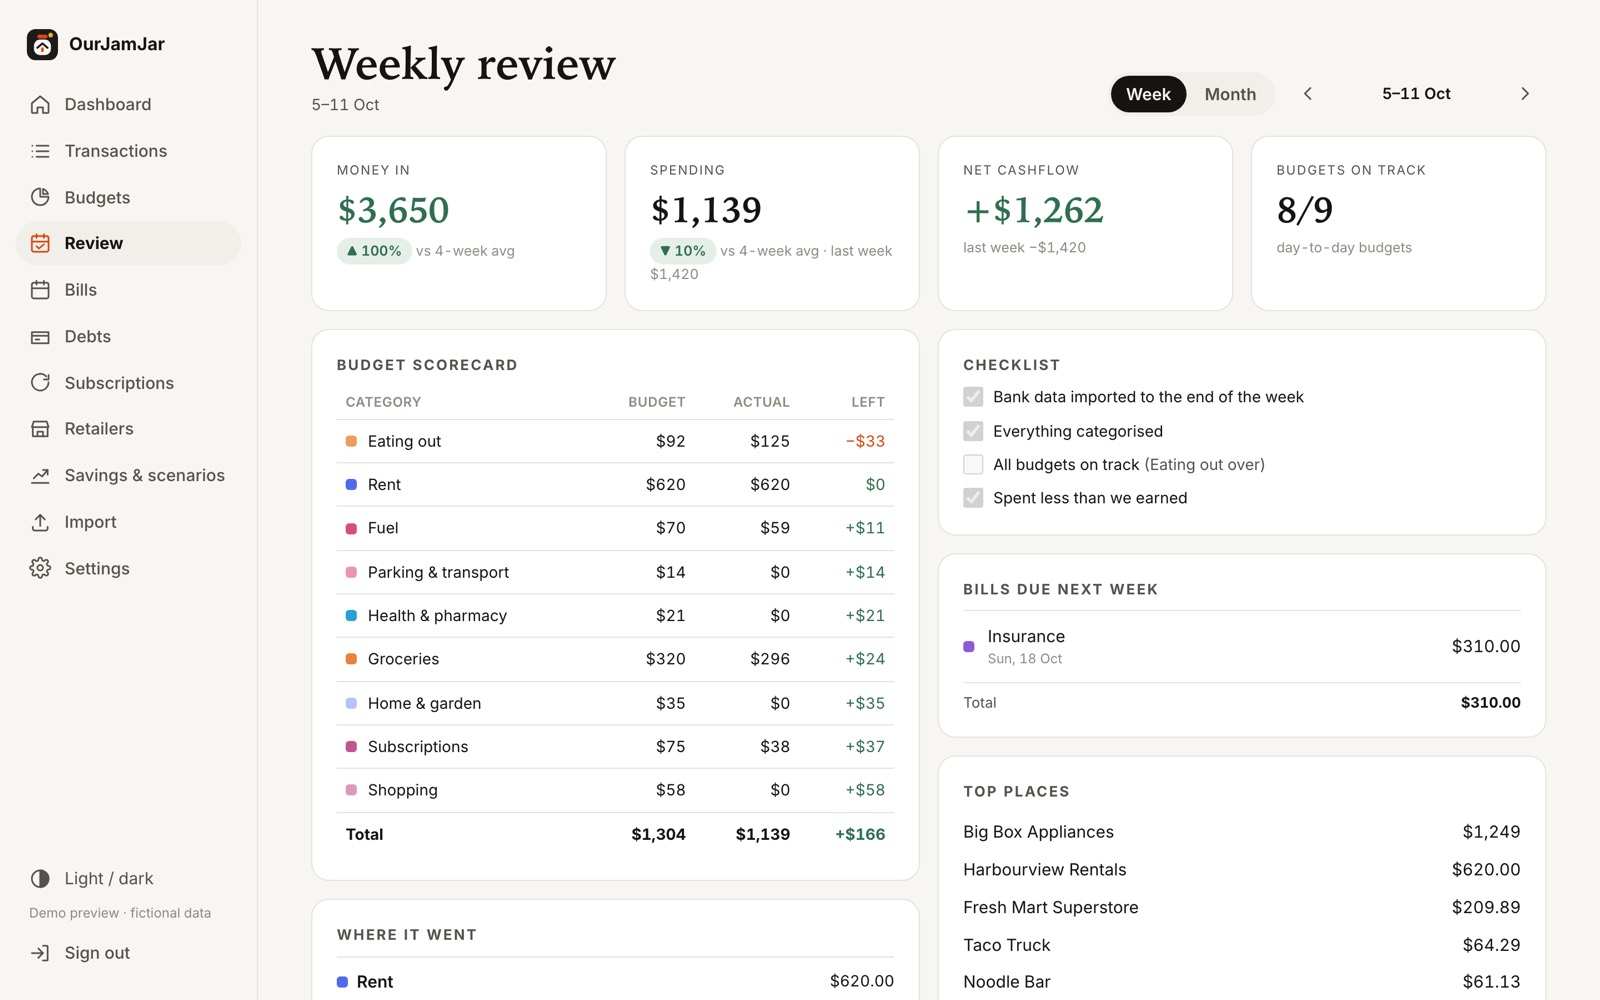Click the Net Cashflow +$1,262 card
Image resolution: width=1600 pixels, height=1000 pixels.
[1085, 224]
